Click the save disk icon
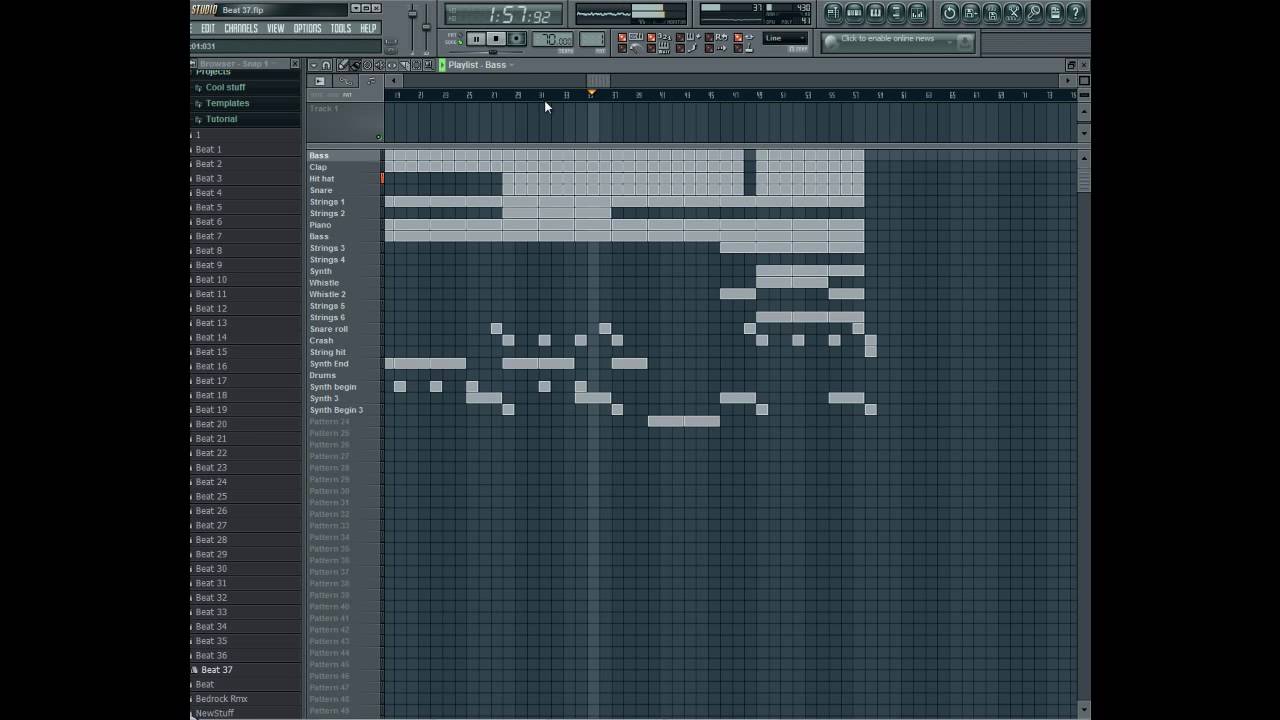 [992, 13]
